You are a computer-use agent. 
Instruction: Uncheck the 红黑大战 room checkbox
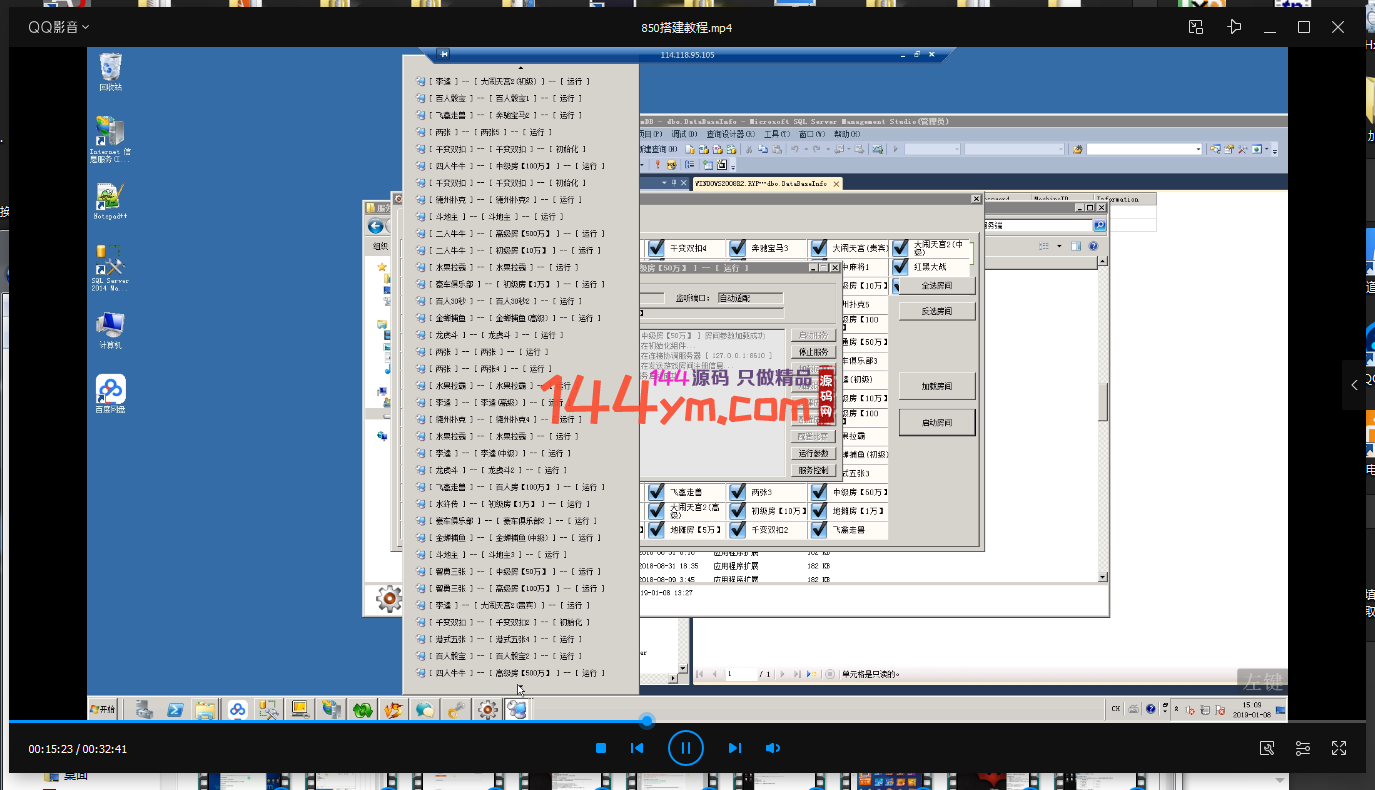point(900,267)
